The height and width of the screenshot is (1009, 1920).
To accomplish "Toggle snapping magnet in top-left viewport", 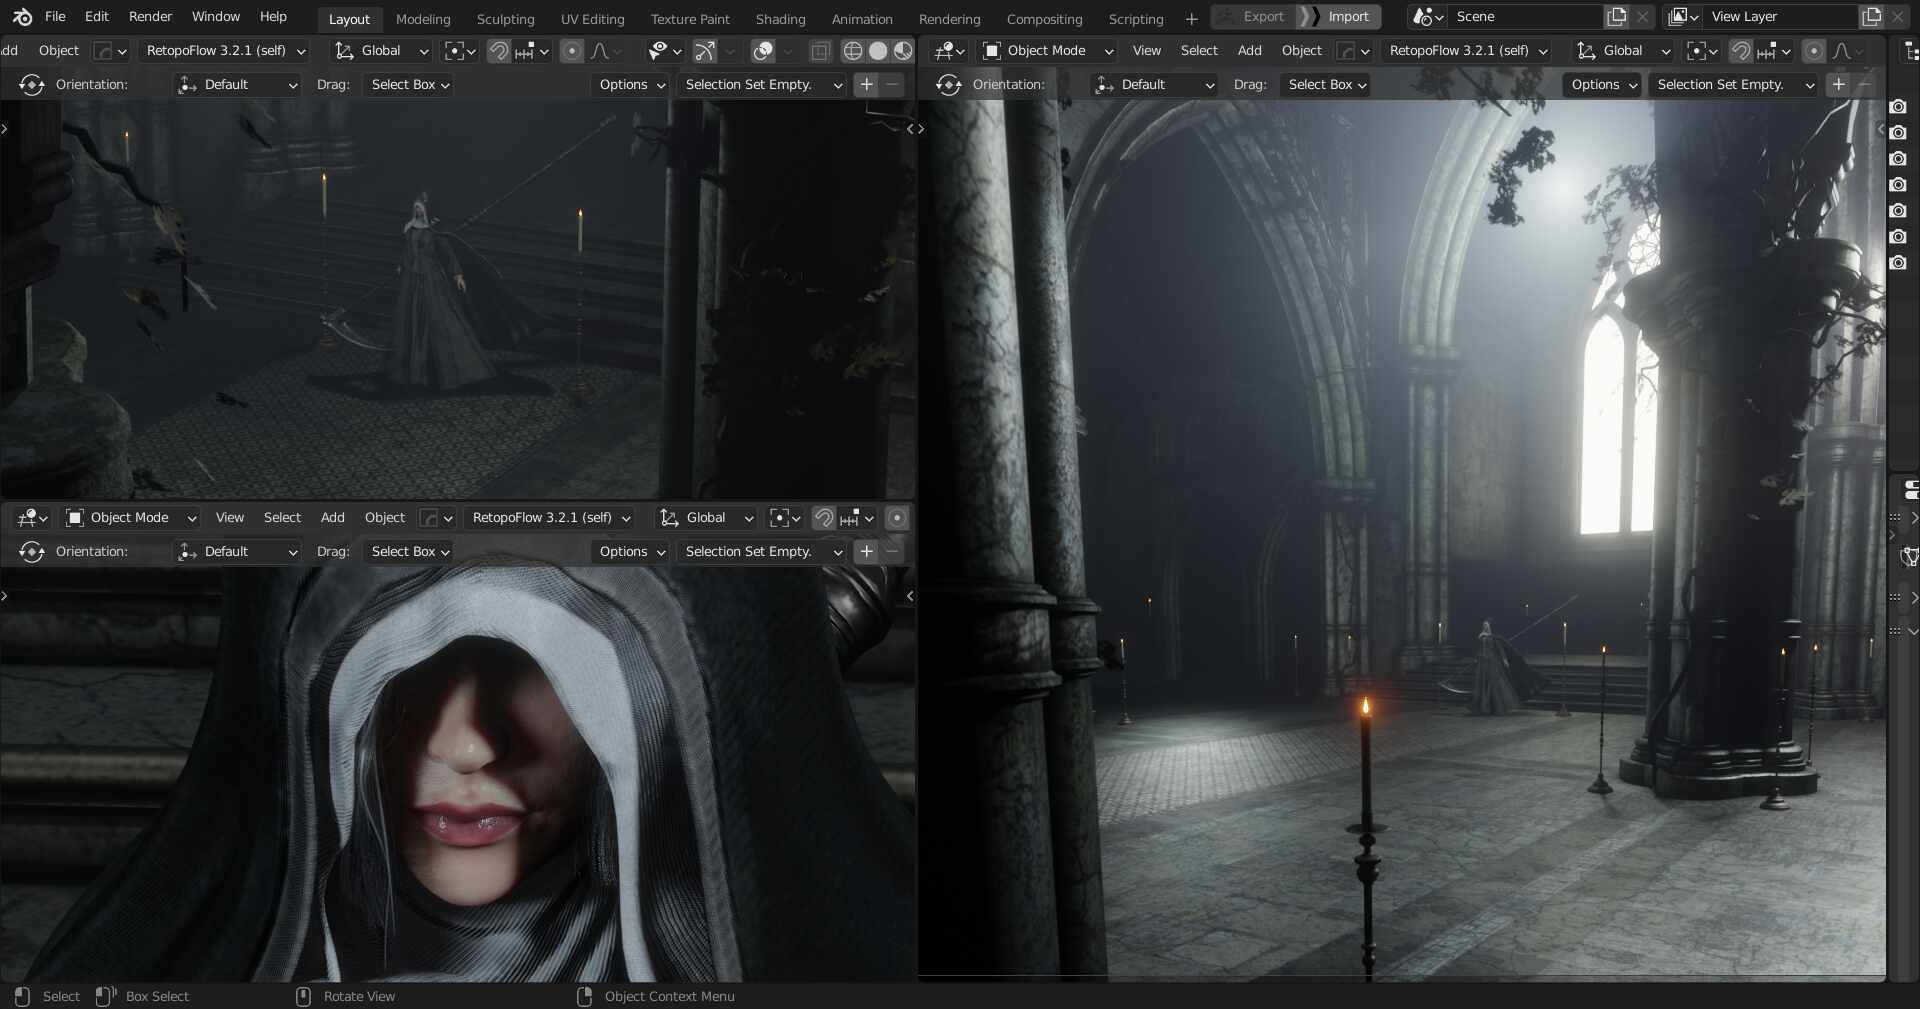I will click(x=498, y=51).
